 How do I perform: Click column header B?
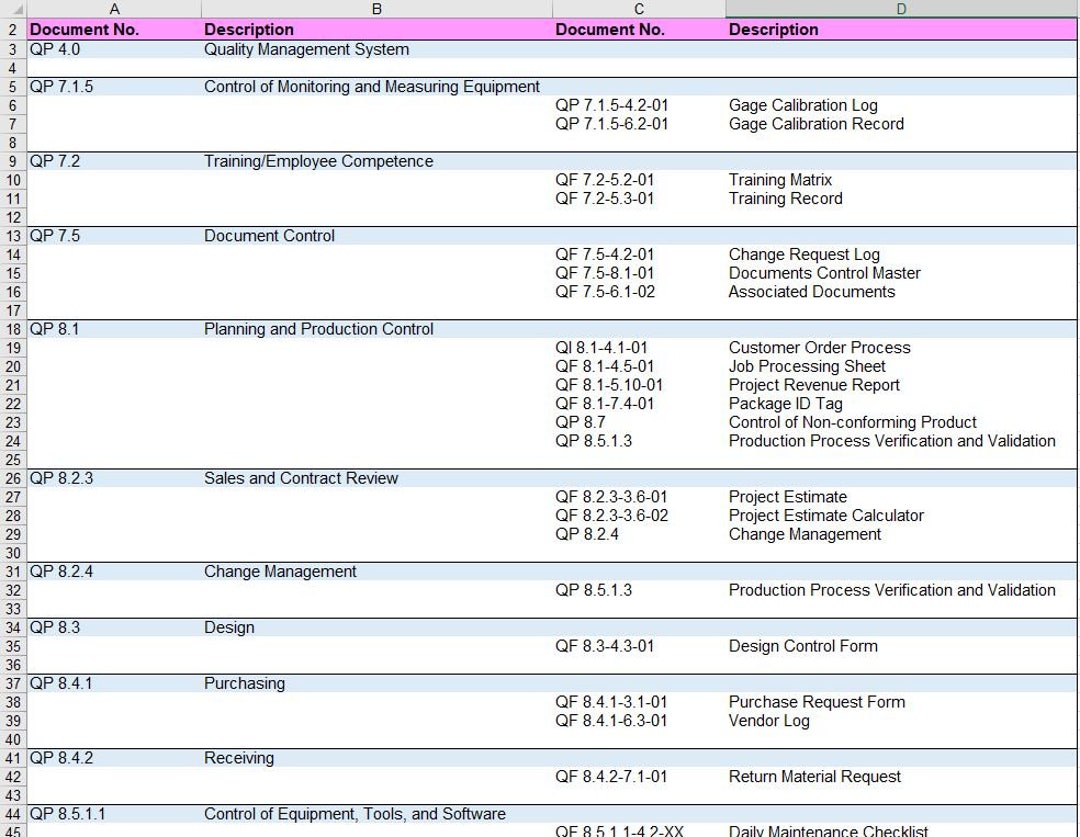(x=375, y=8)
